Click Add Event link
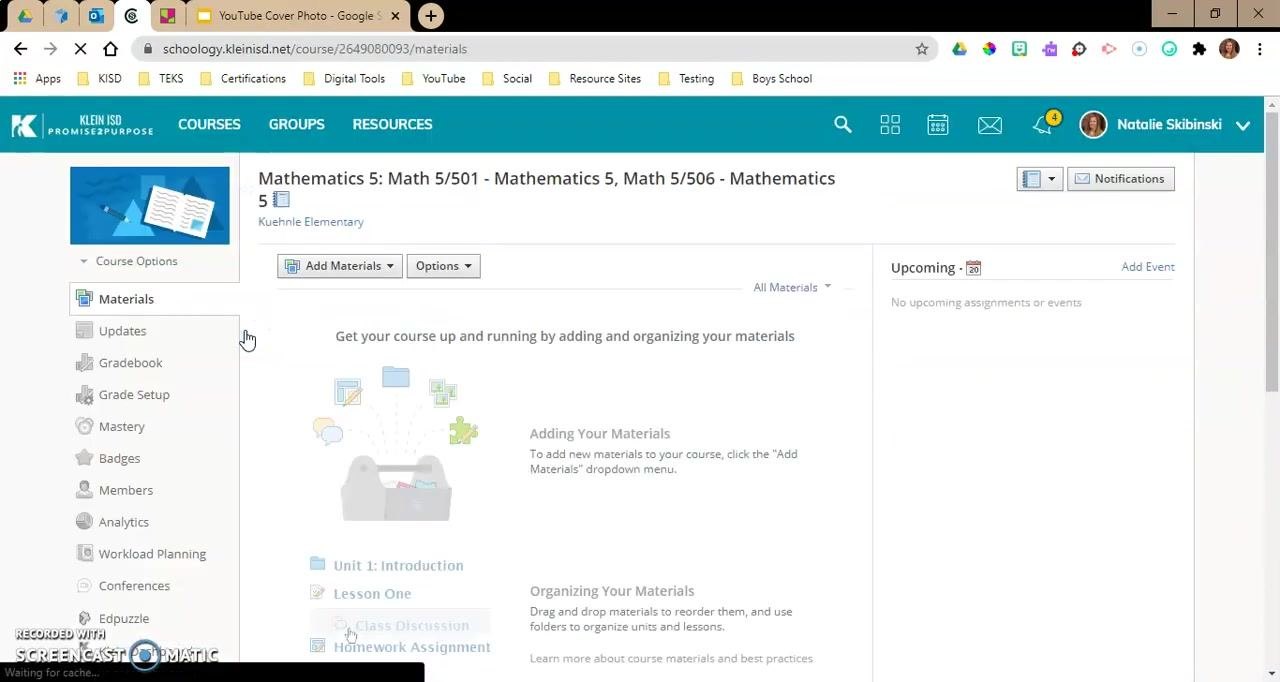Screen dimensions: 1280x682 (1147, 267)
